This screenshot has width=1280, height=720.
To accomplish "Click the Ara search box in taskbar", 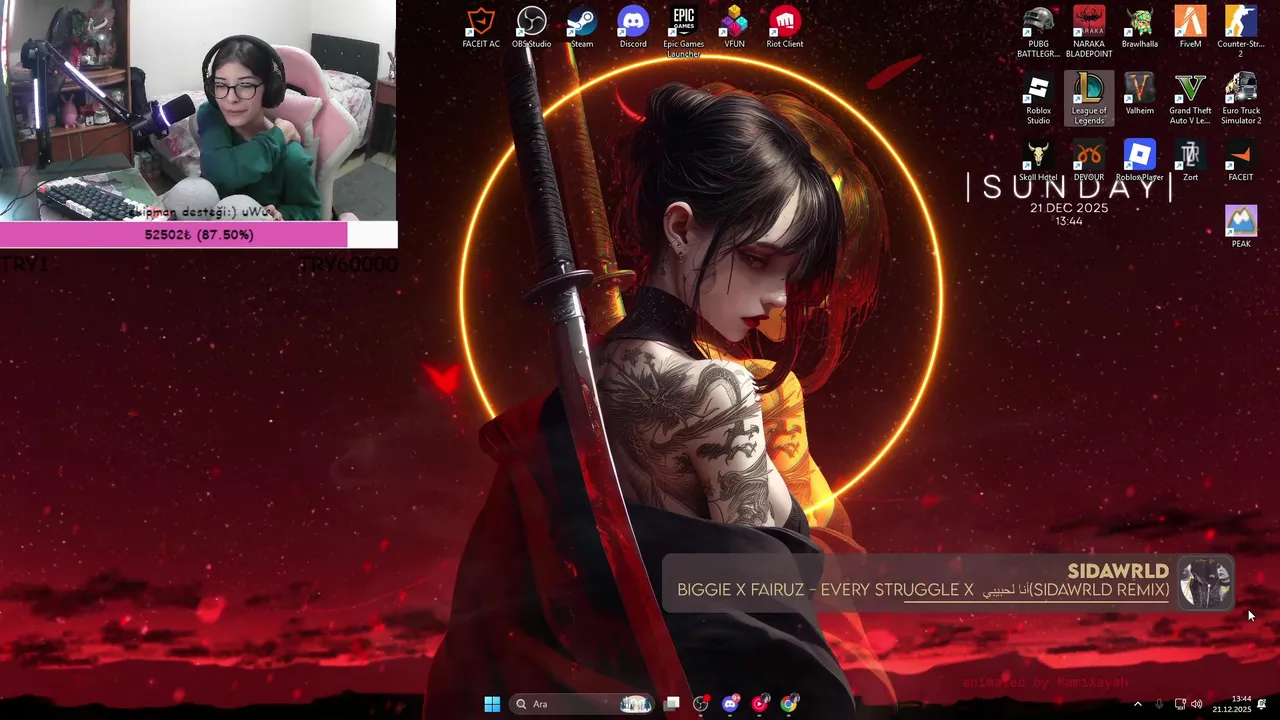I will pos(583,704).
